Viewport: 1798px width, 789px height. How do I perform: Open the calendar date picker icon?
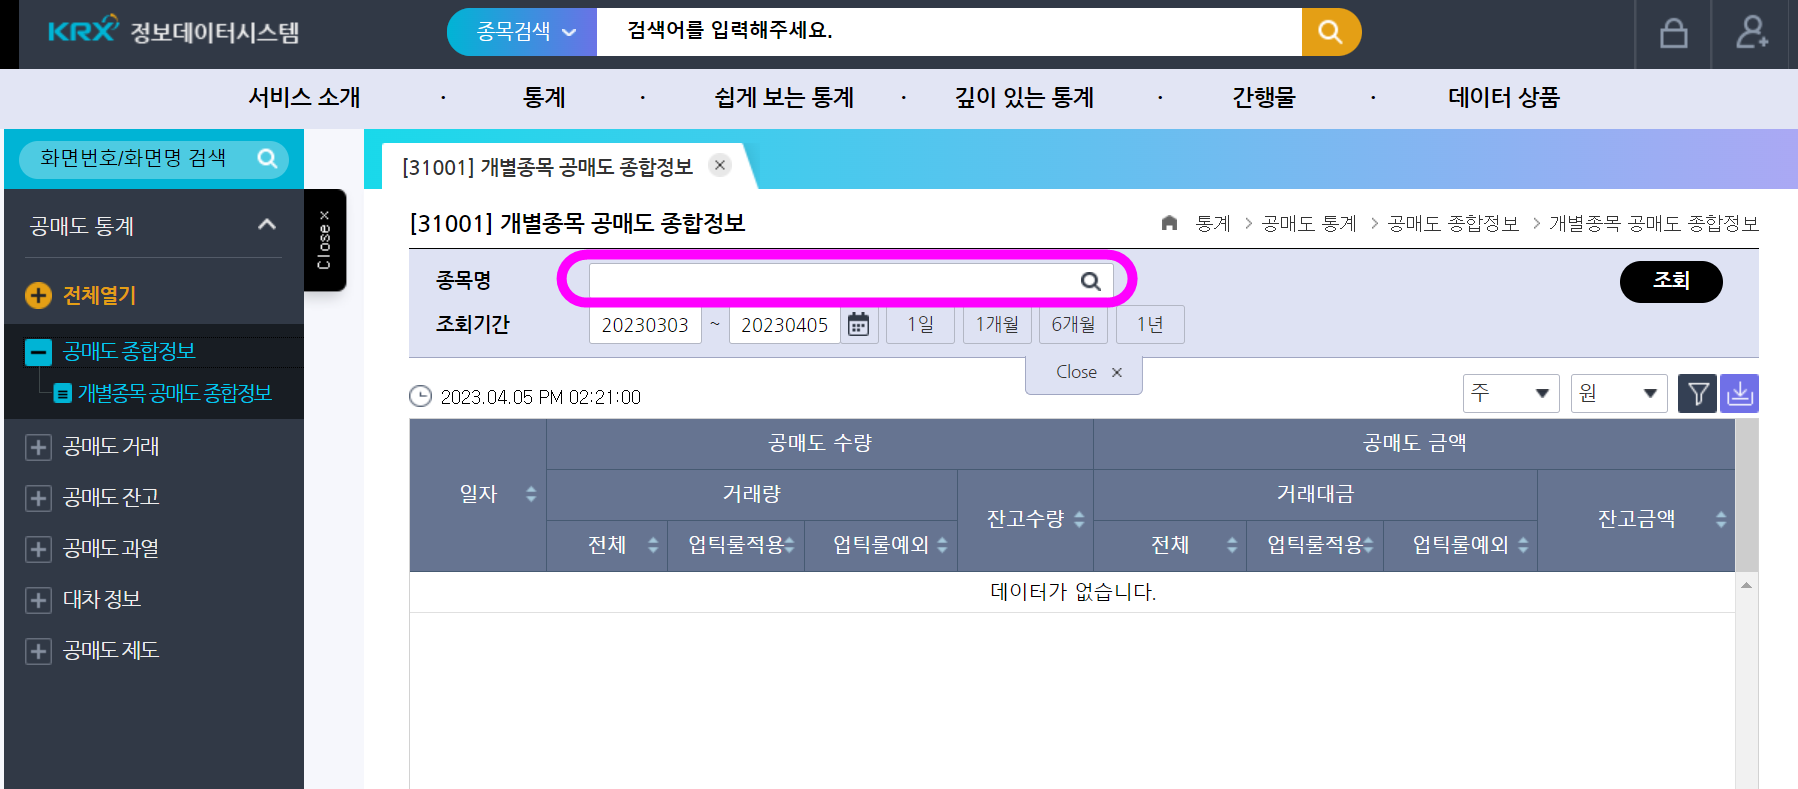[x=858, y=325]
